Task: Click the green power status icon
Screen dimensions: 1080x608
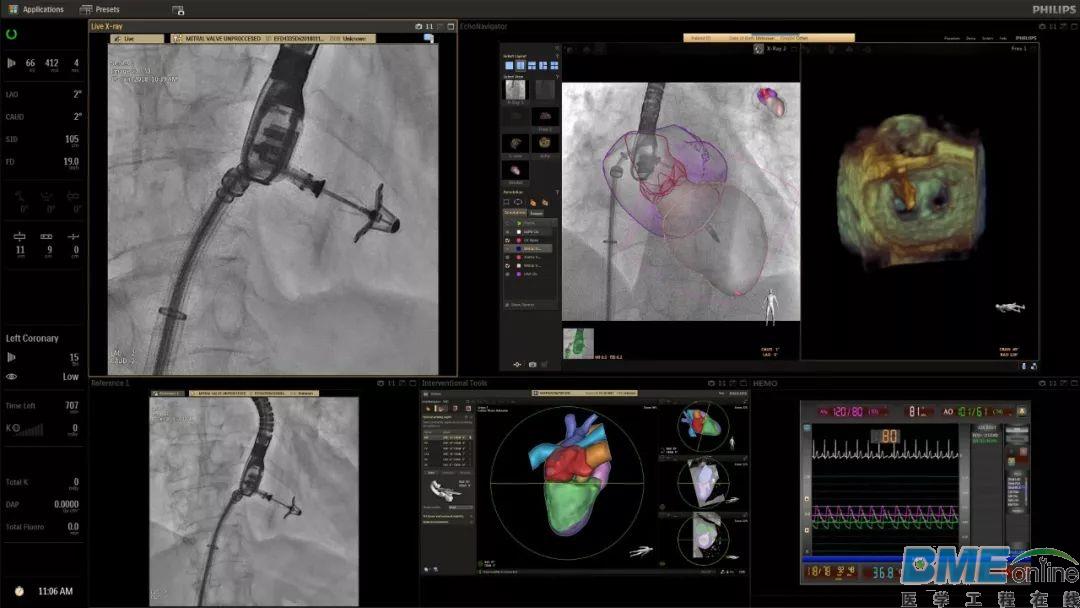Action: (x=11, y=34)
